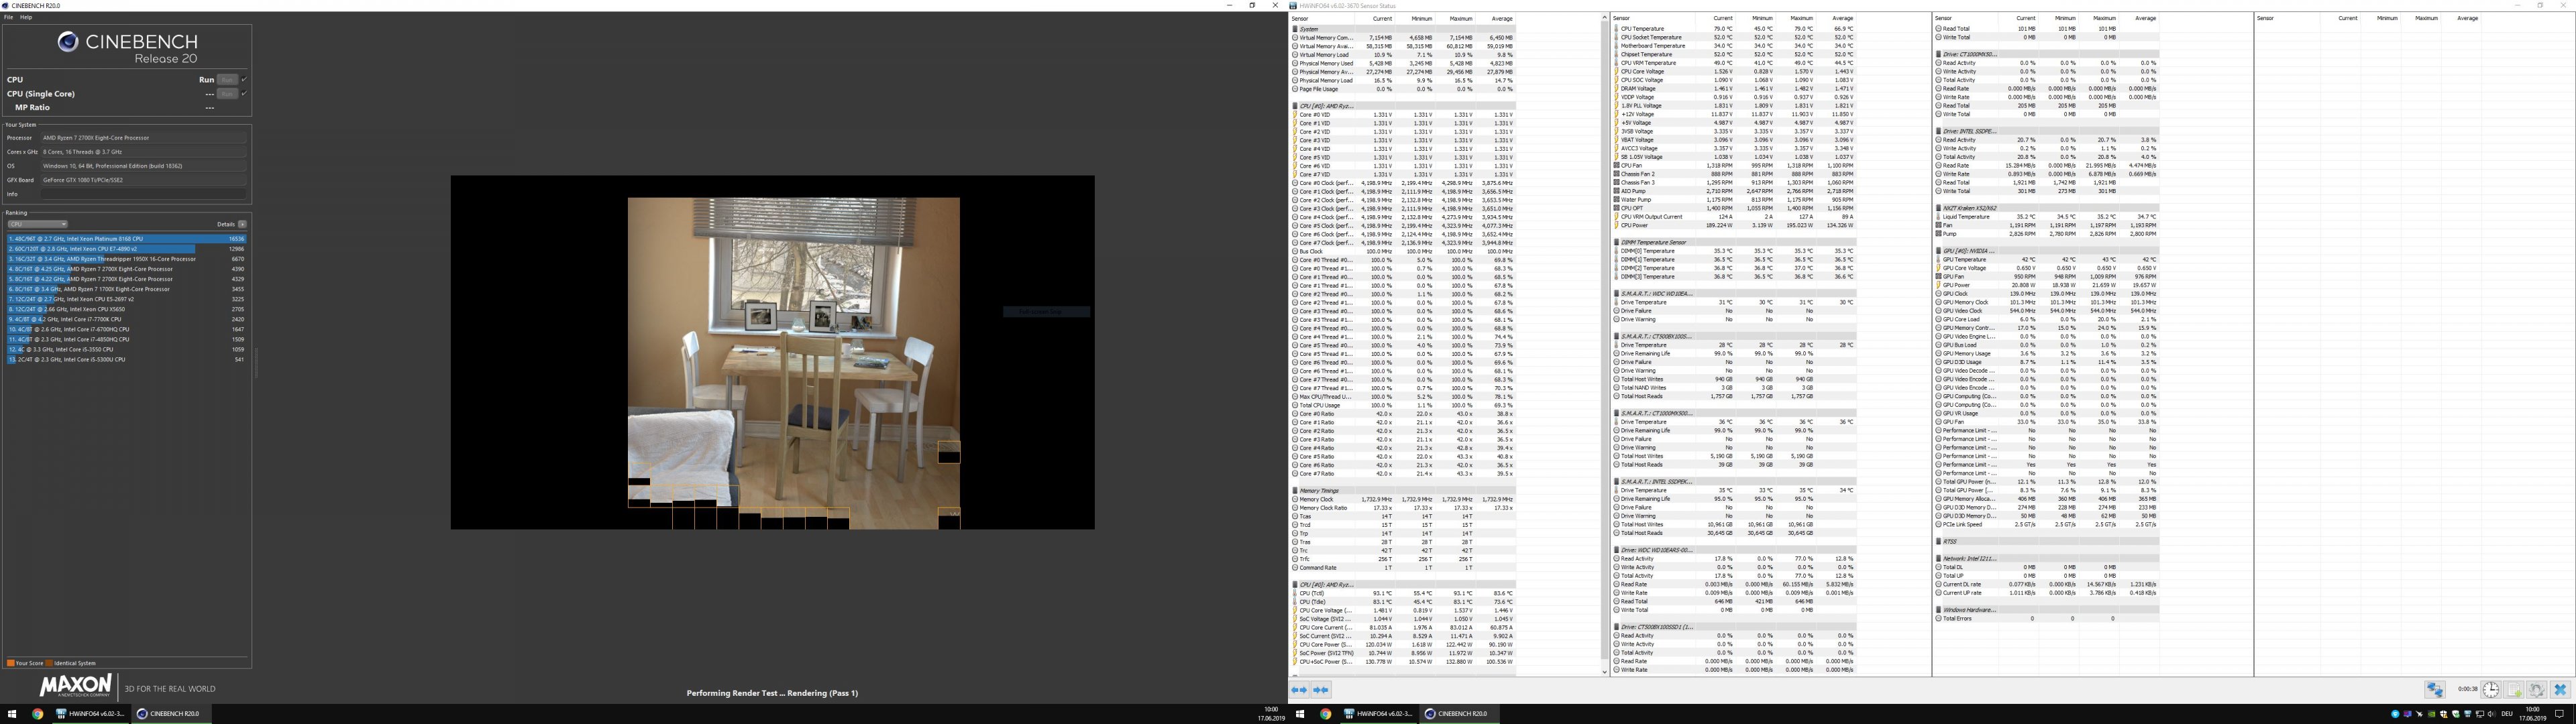Open Chrome from the left taskbar
Image resolution: width=2576 pixels, height=724 pixels.
click(37, 714)
